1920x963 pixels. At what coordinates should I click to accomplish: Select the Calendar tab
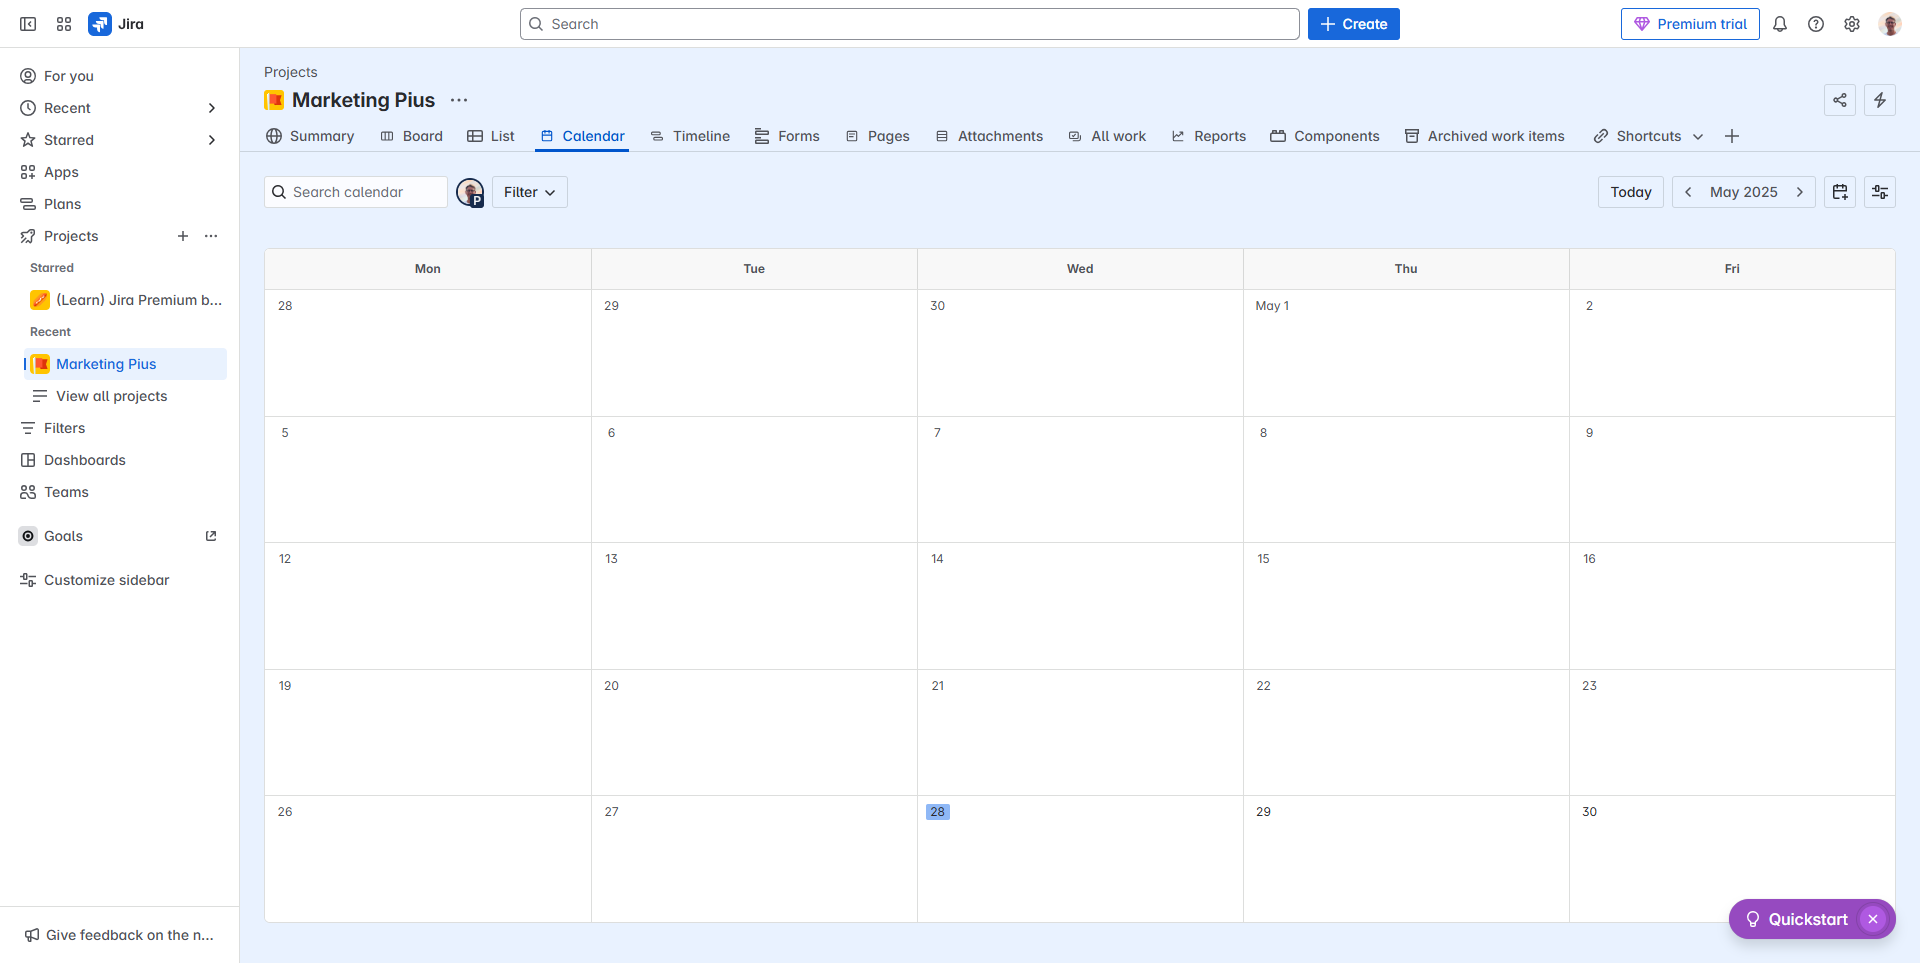click(582, 136)
